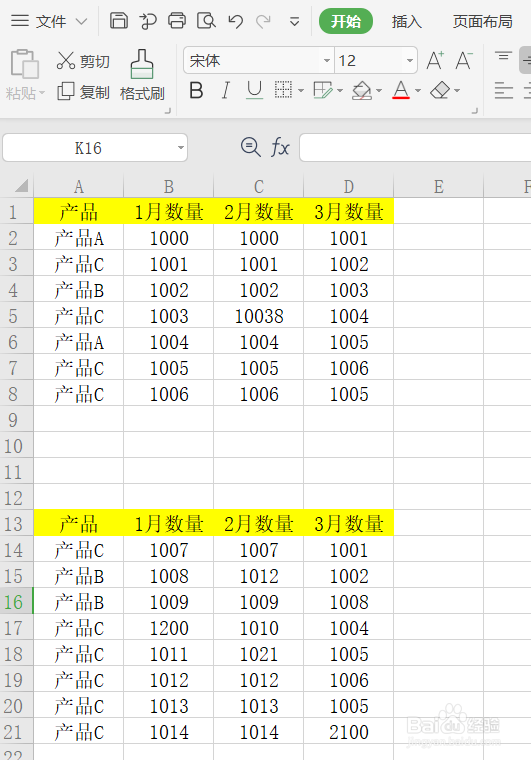Toggle bold formatting
This screenshot has width=531, height=760.
coord(196,90)
